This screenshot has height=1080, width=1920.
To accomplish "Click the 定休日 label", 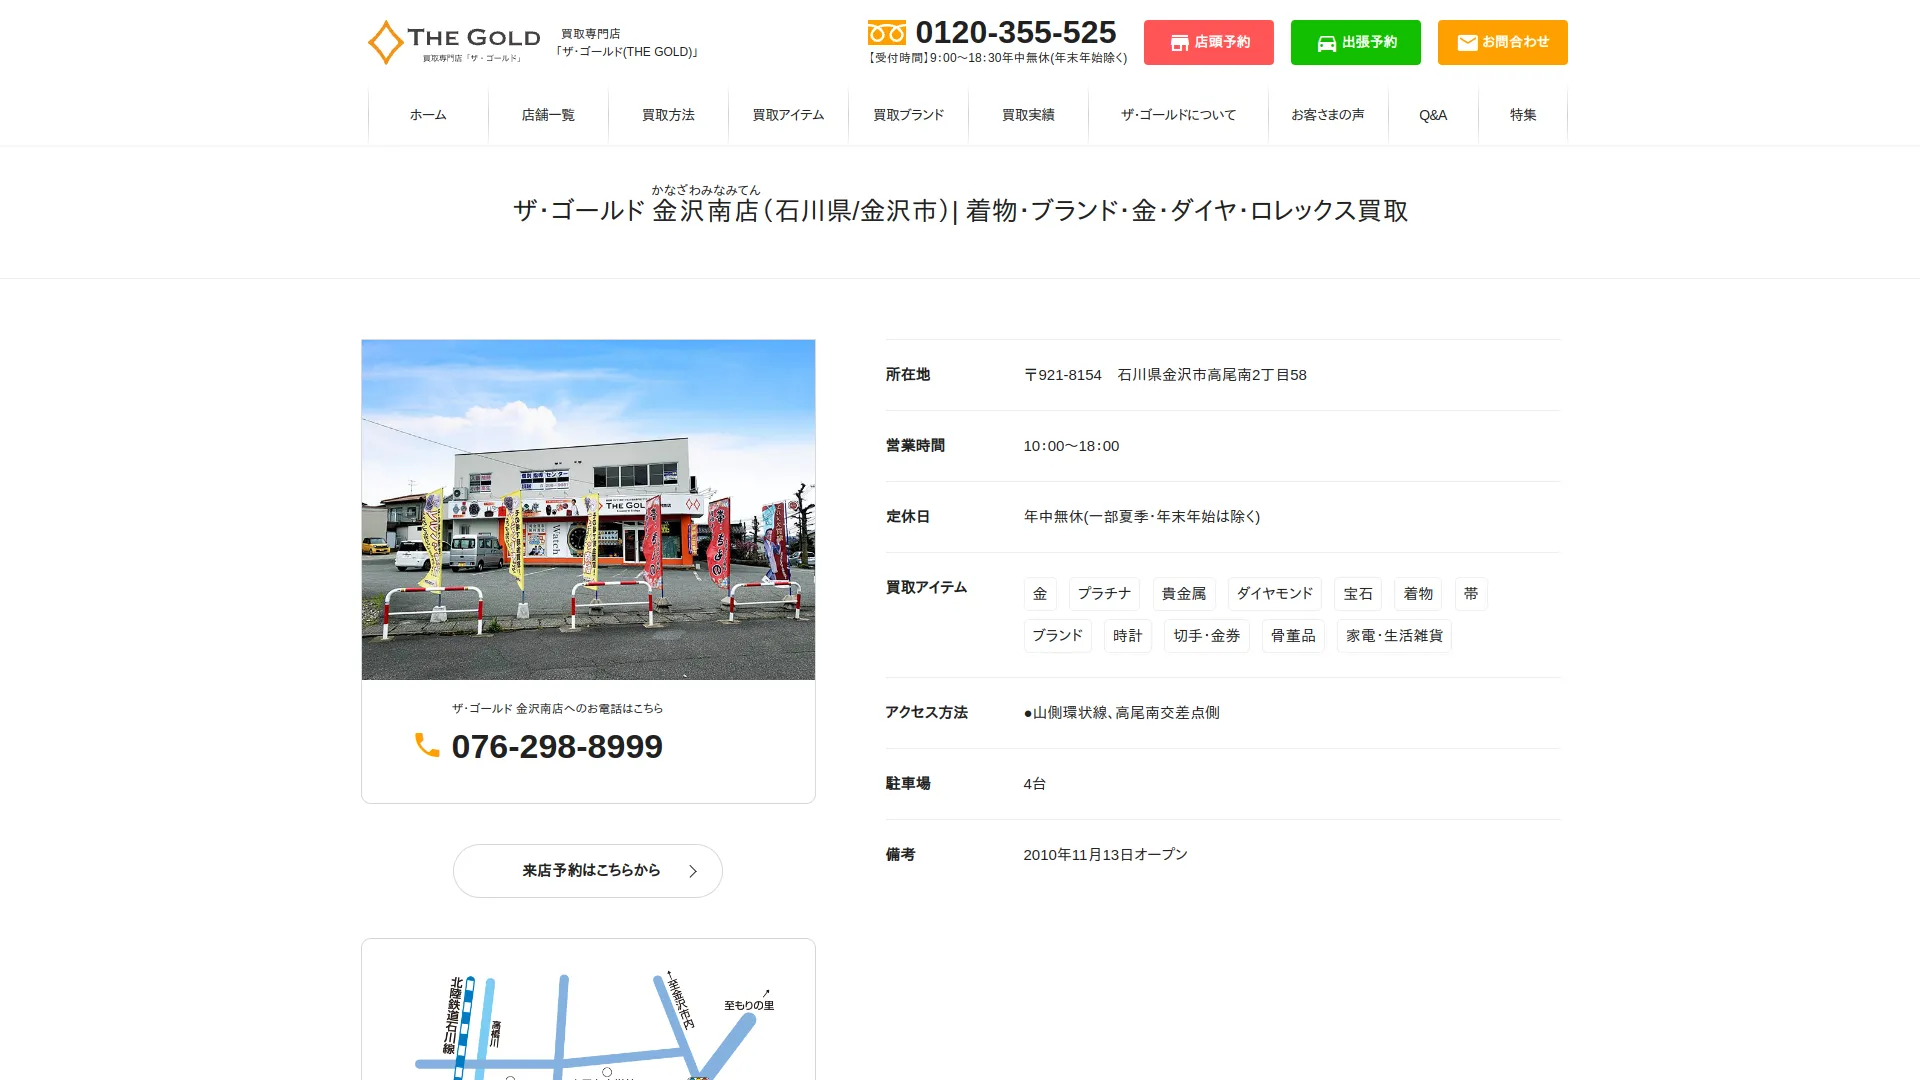I will click(908, 517).
